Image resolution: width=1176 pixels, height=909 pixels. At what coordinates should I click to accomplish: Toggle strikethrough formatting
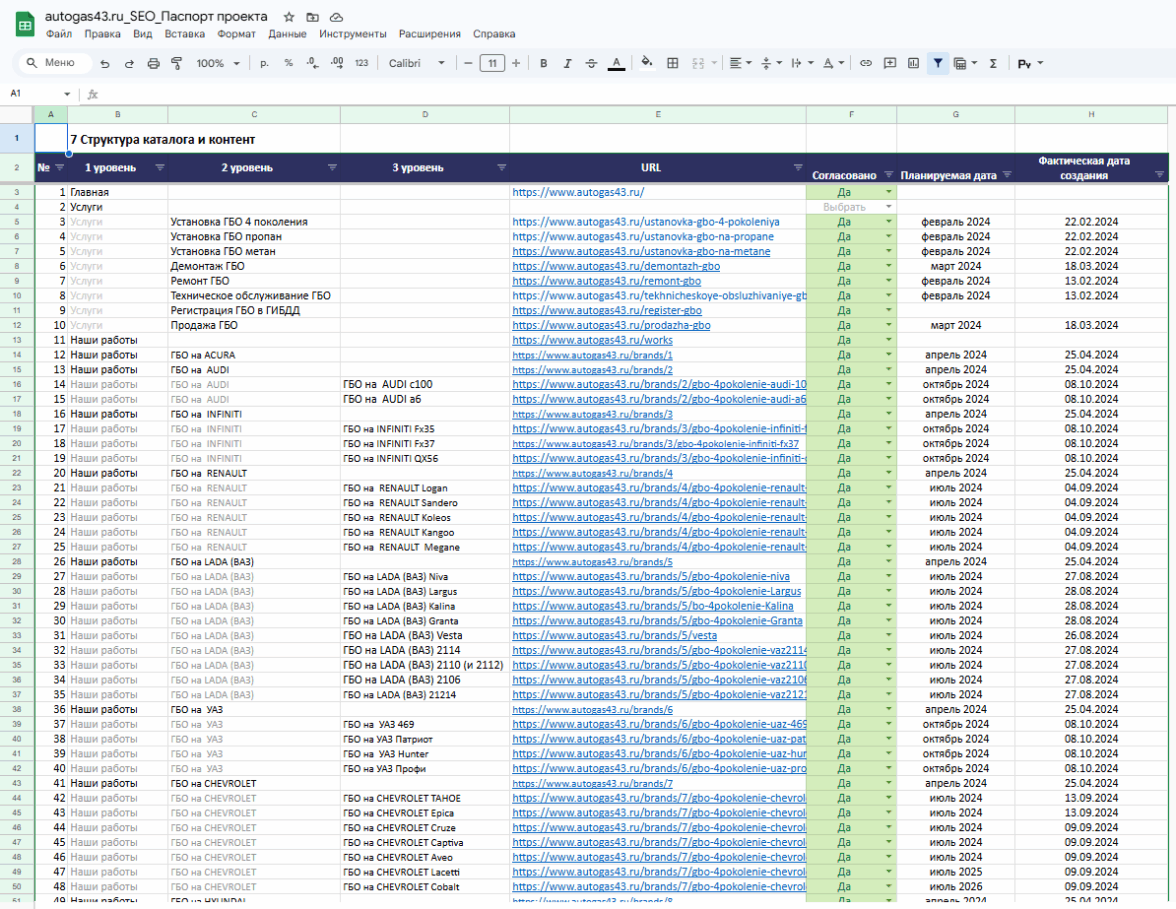click(x=591, y=63)
